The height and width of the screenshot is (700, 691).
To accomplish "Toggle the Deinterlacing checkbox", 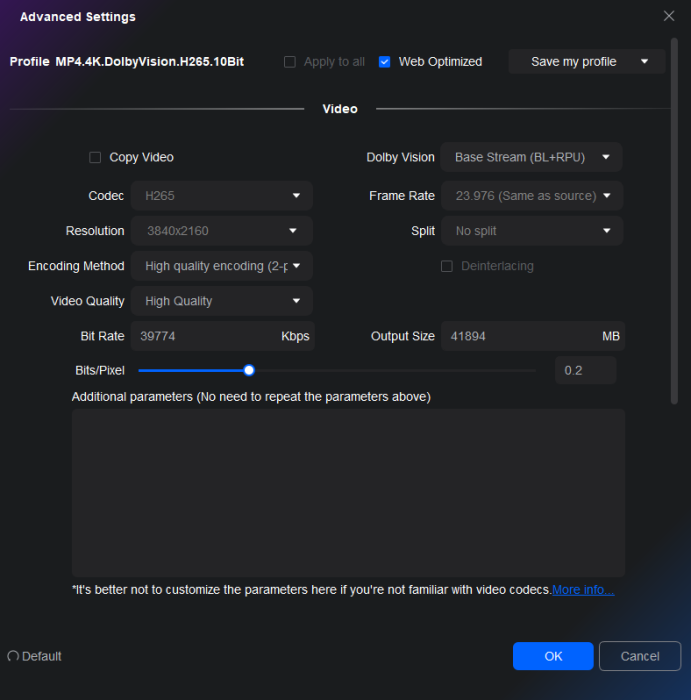I will pyautogui.click(x=446, y=266).
